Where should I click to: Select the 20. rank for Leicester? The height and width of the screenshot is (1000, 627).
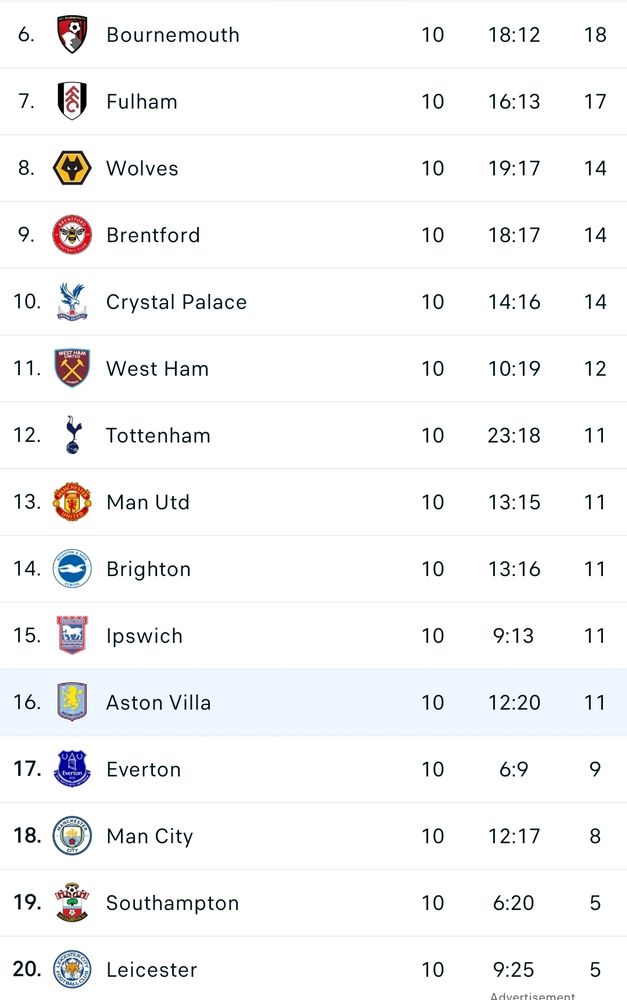tap(27, 969)
